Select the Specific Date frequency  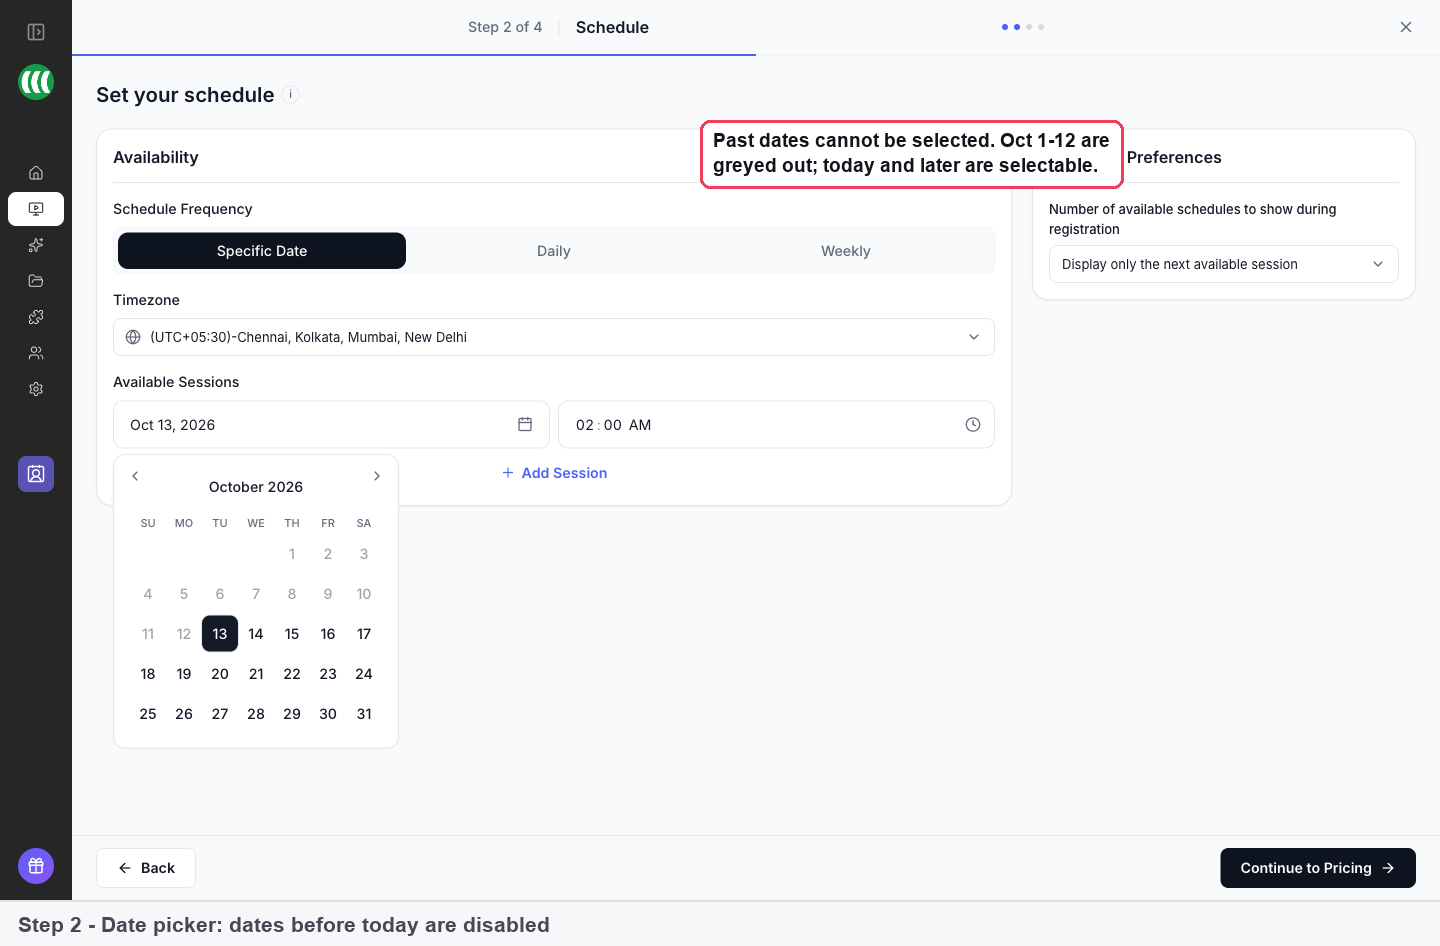coord(262,251)
